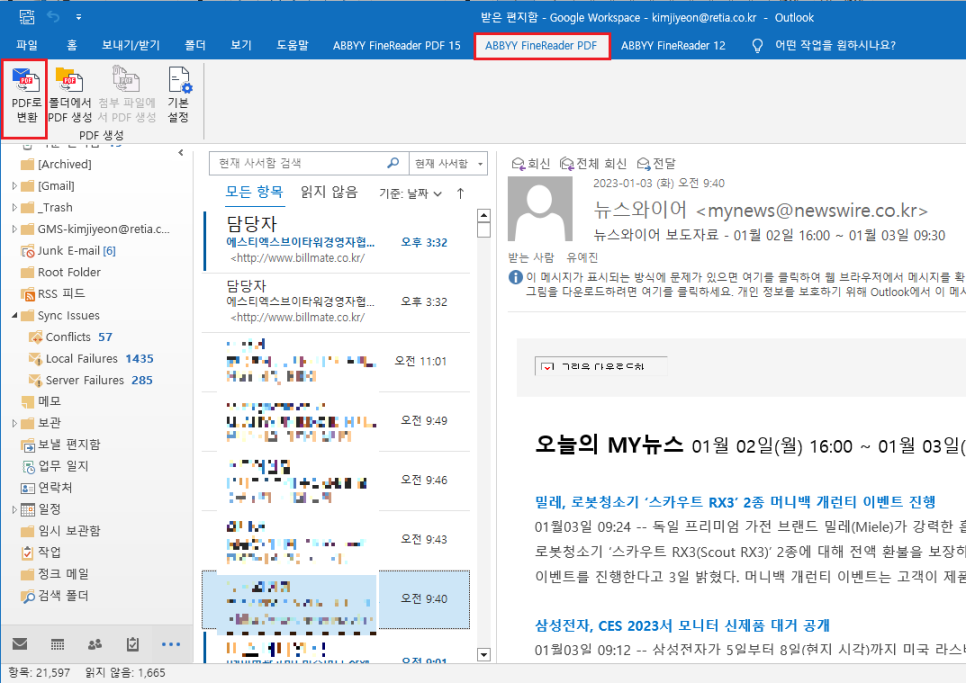
Task: Expand the [Gmail] folder
Action: click(14, 185)
